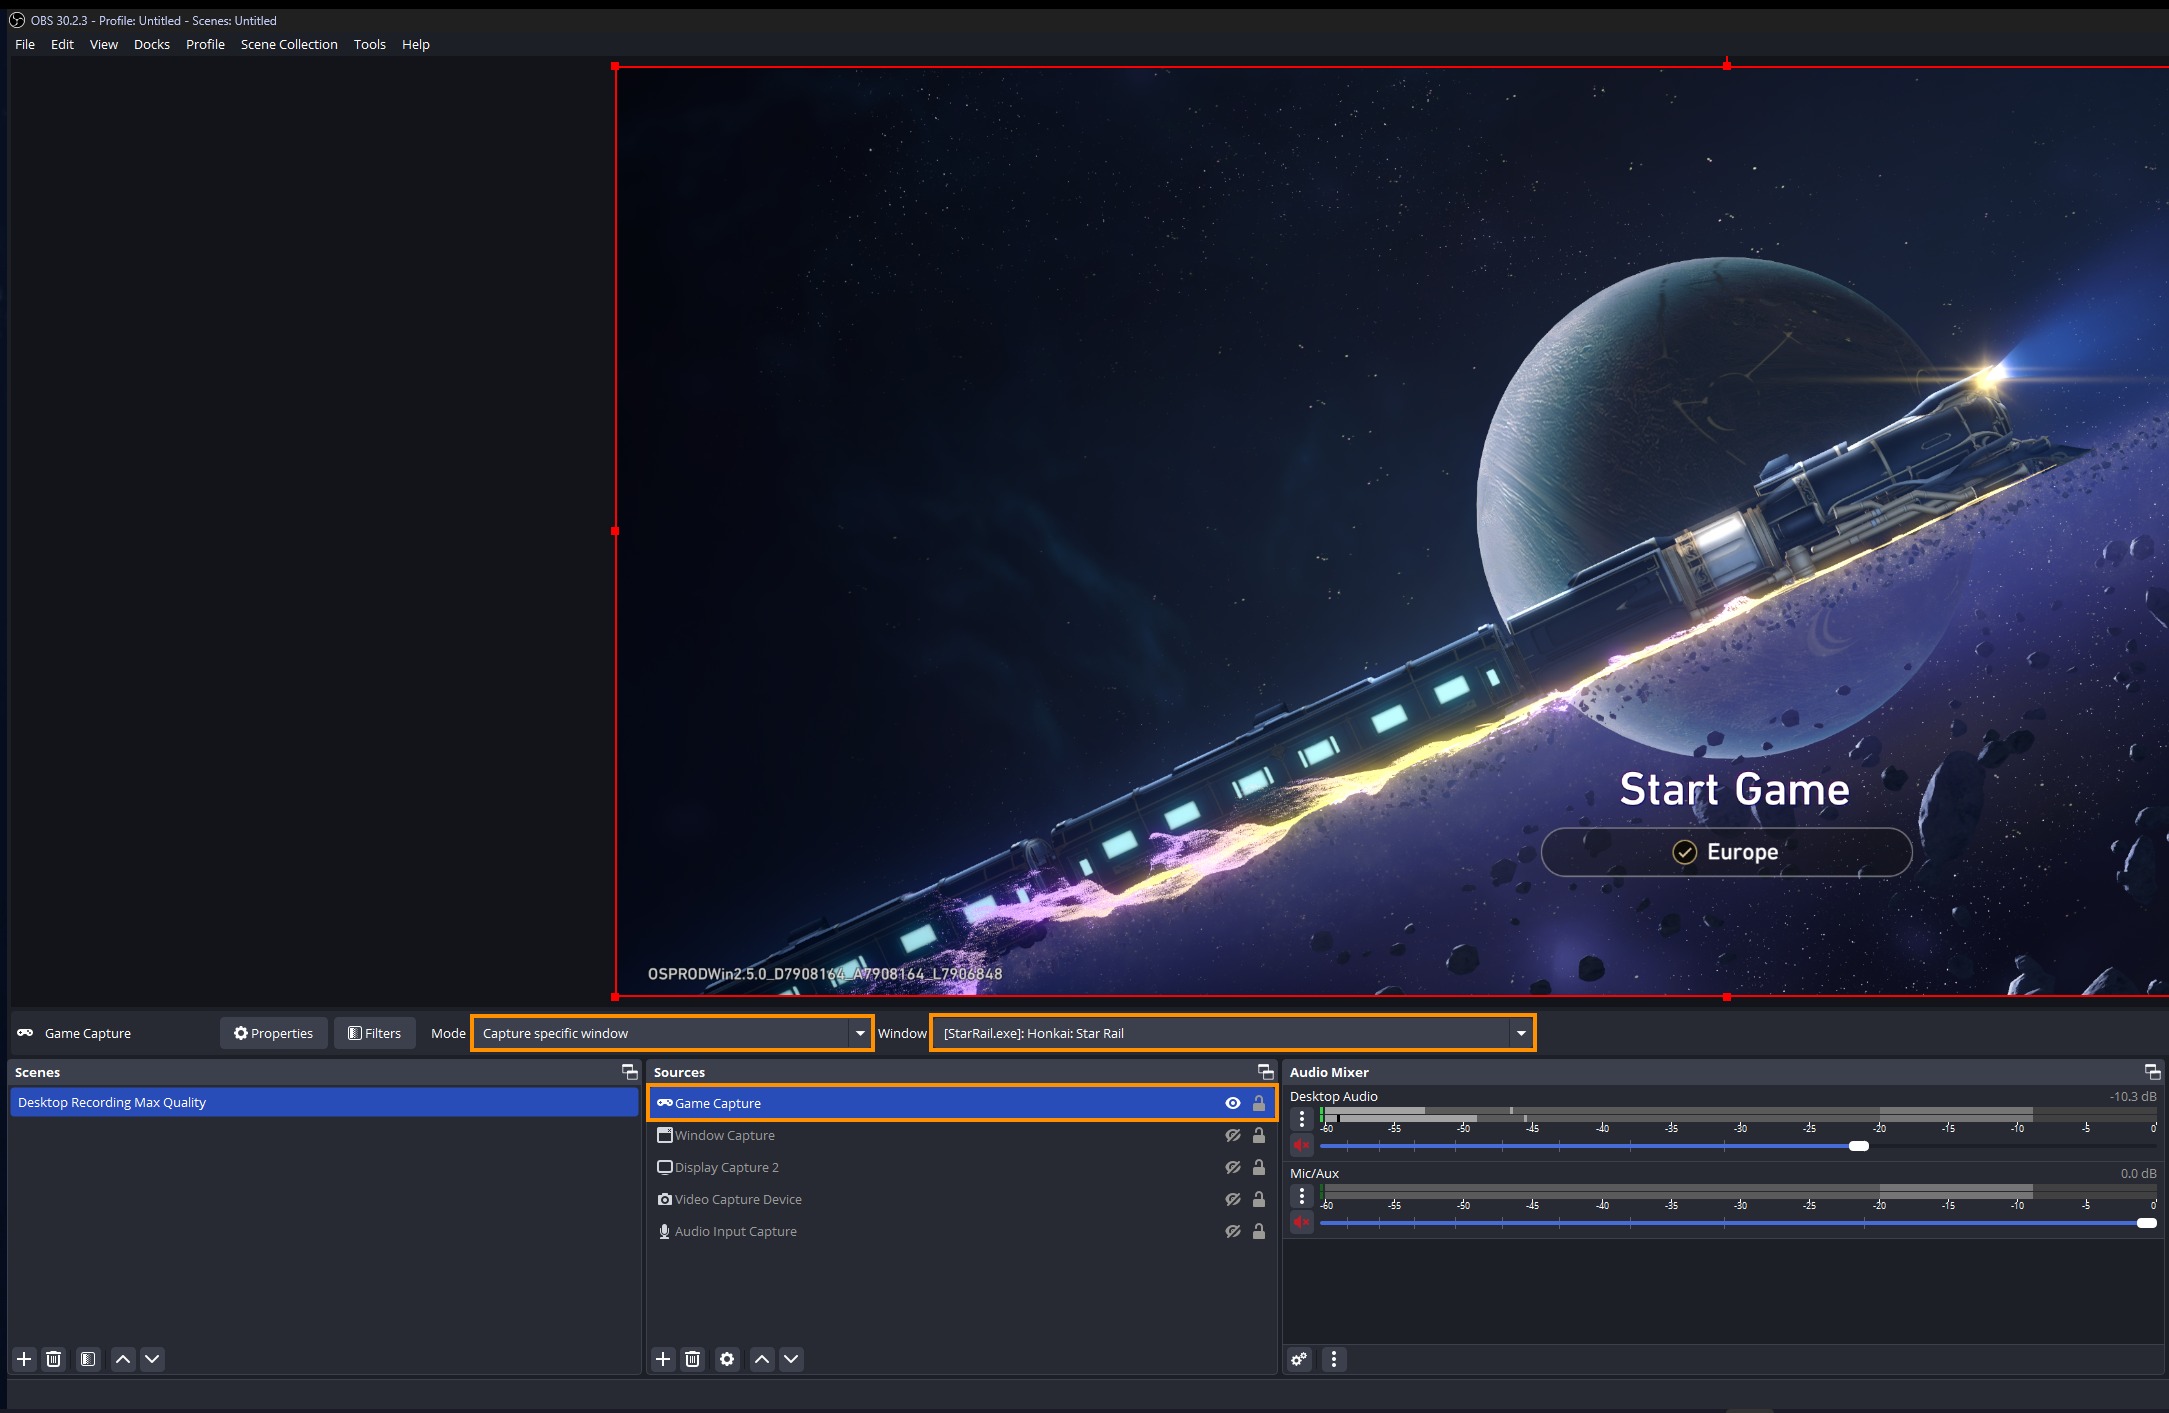This screenshot has height=1413, width=2169.
Task: Move source down in list
Action: (x=791, y=1359)
